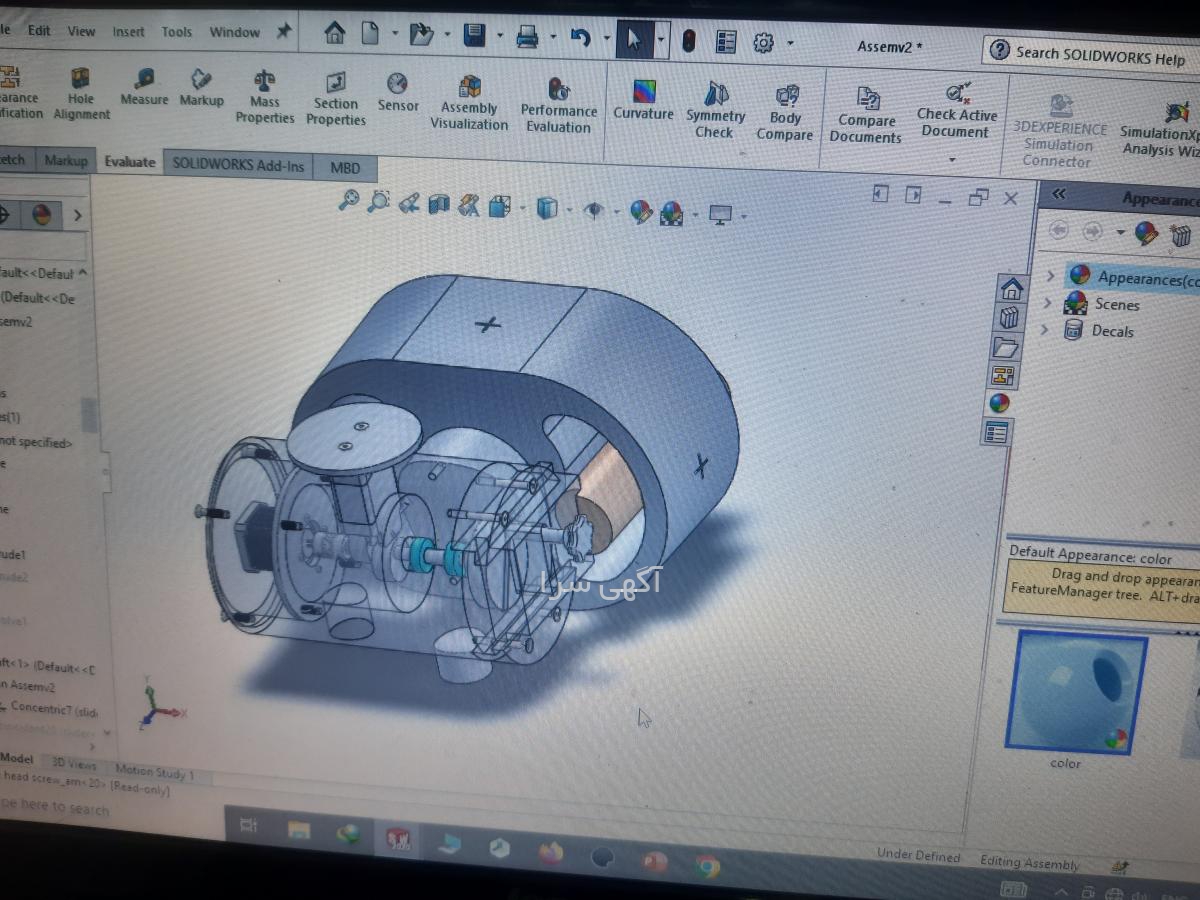Expand the Options gear dropdown arrow
The height and width of the screenshot is (900, 1200).
790,44
